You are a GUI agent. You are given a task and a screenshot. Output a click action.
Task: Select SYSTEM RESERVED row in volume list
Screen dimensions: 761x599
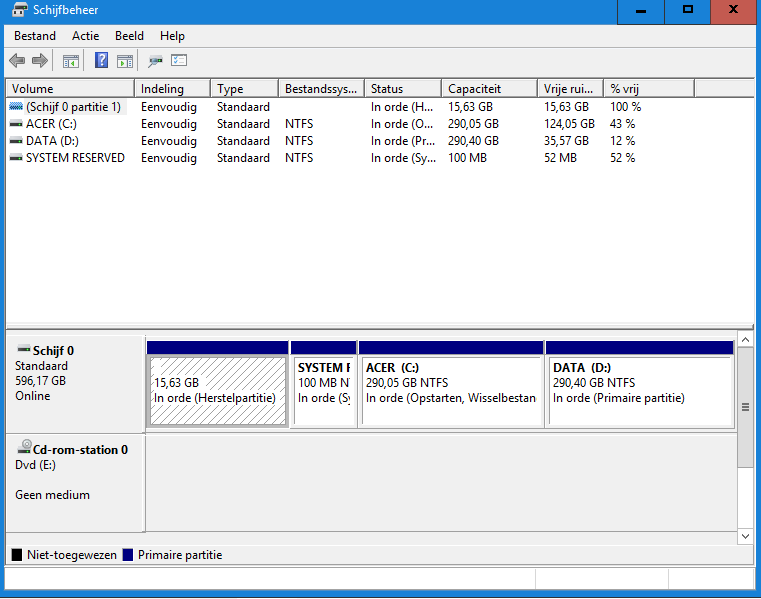click(x=75, y=158)
